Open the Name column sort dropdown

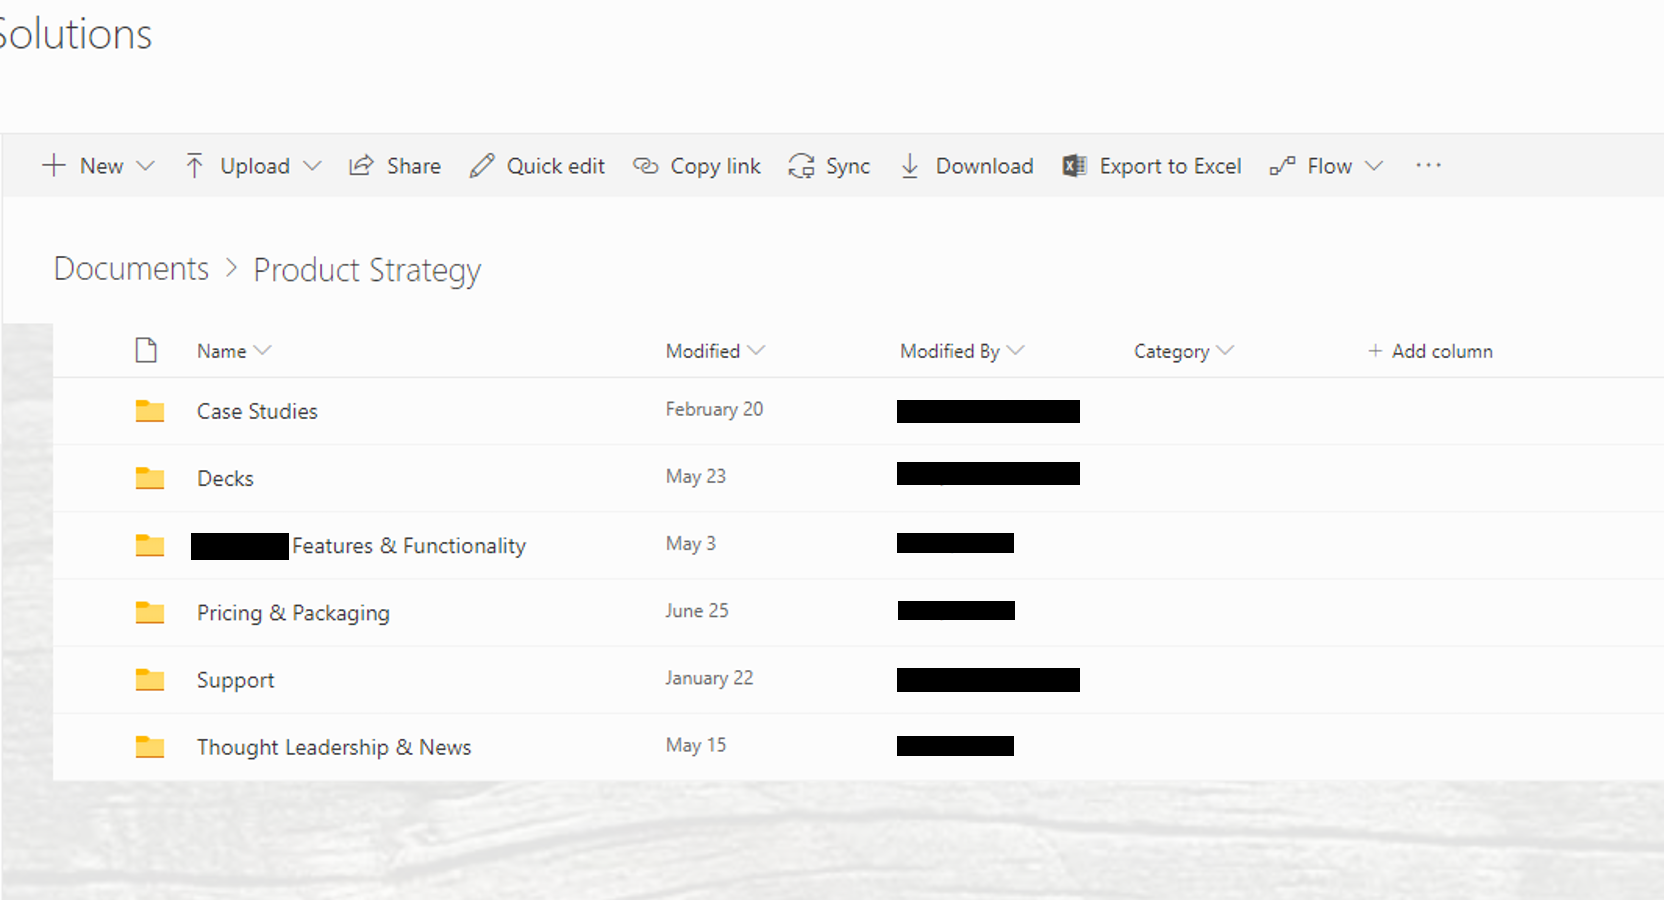click(262, 350)
